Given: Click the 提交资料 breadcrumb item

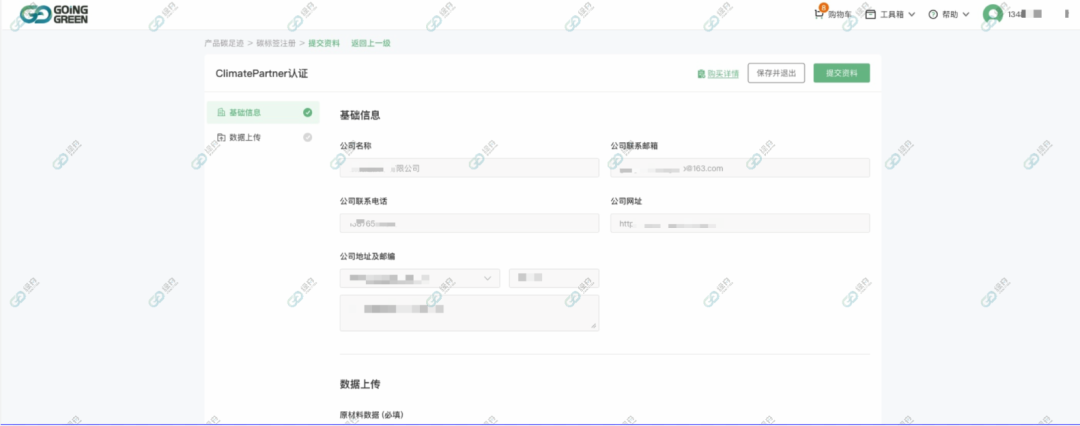Looking at the screenshot, I should pos(324,43).
